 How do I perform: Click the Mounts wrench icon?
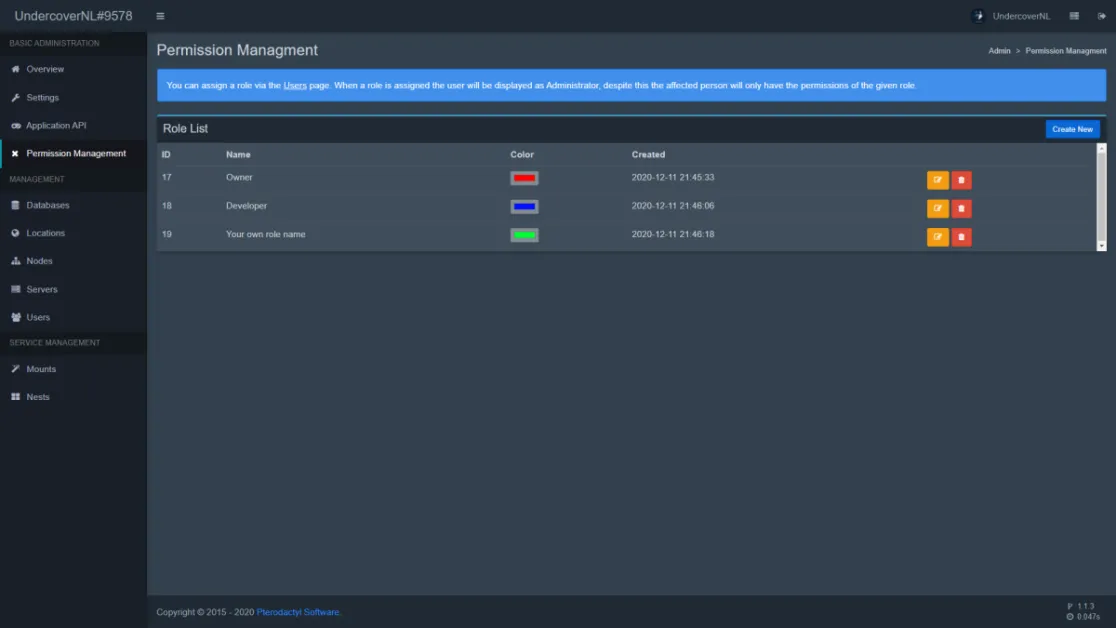pyautogui.click(x=14, y=368)
